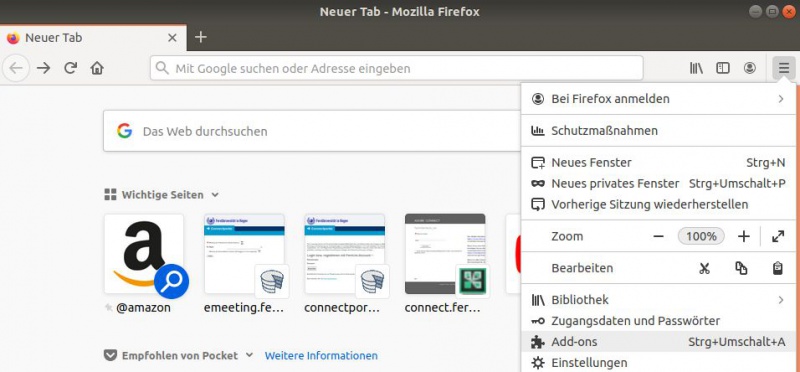This screenshot has width=800, height=372.
Task: Open the Firefox hamburger menu button
Action: 783,68
